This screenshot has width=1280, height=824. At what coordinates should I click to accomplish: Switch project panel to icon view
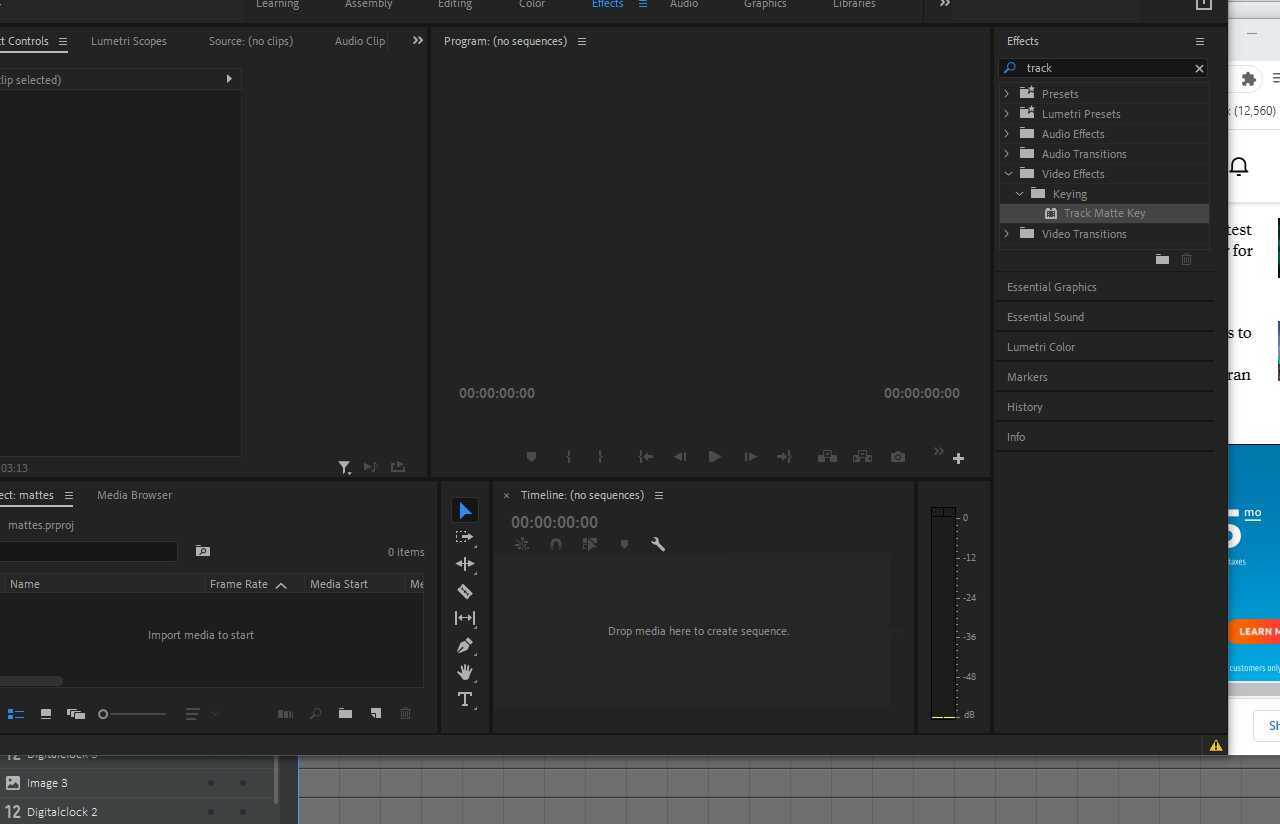(x=46, y=714)
